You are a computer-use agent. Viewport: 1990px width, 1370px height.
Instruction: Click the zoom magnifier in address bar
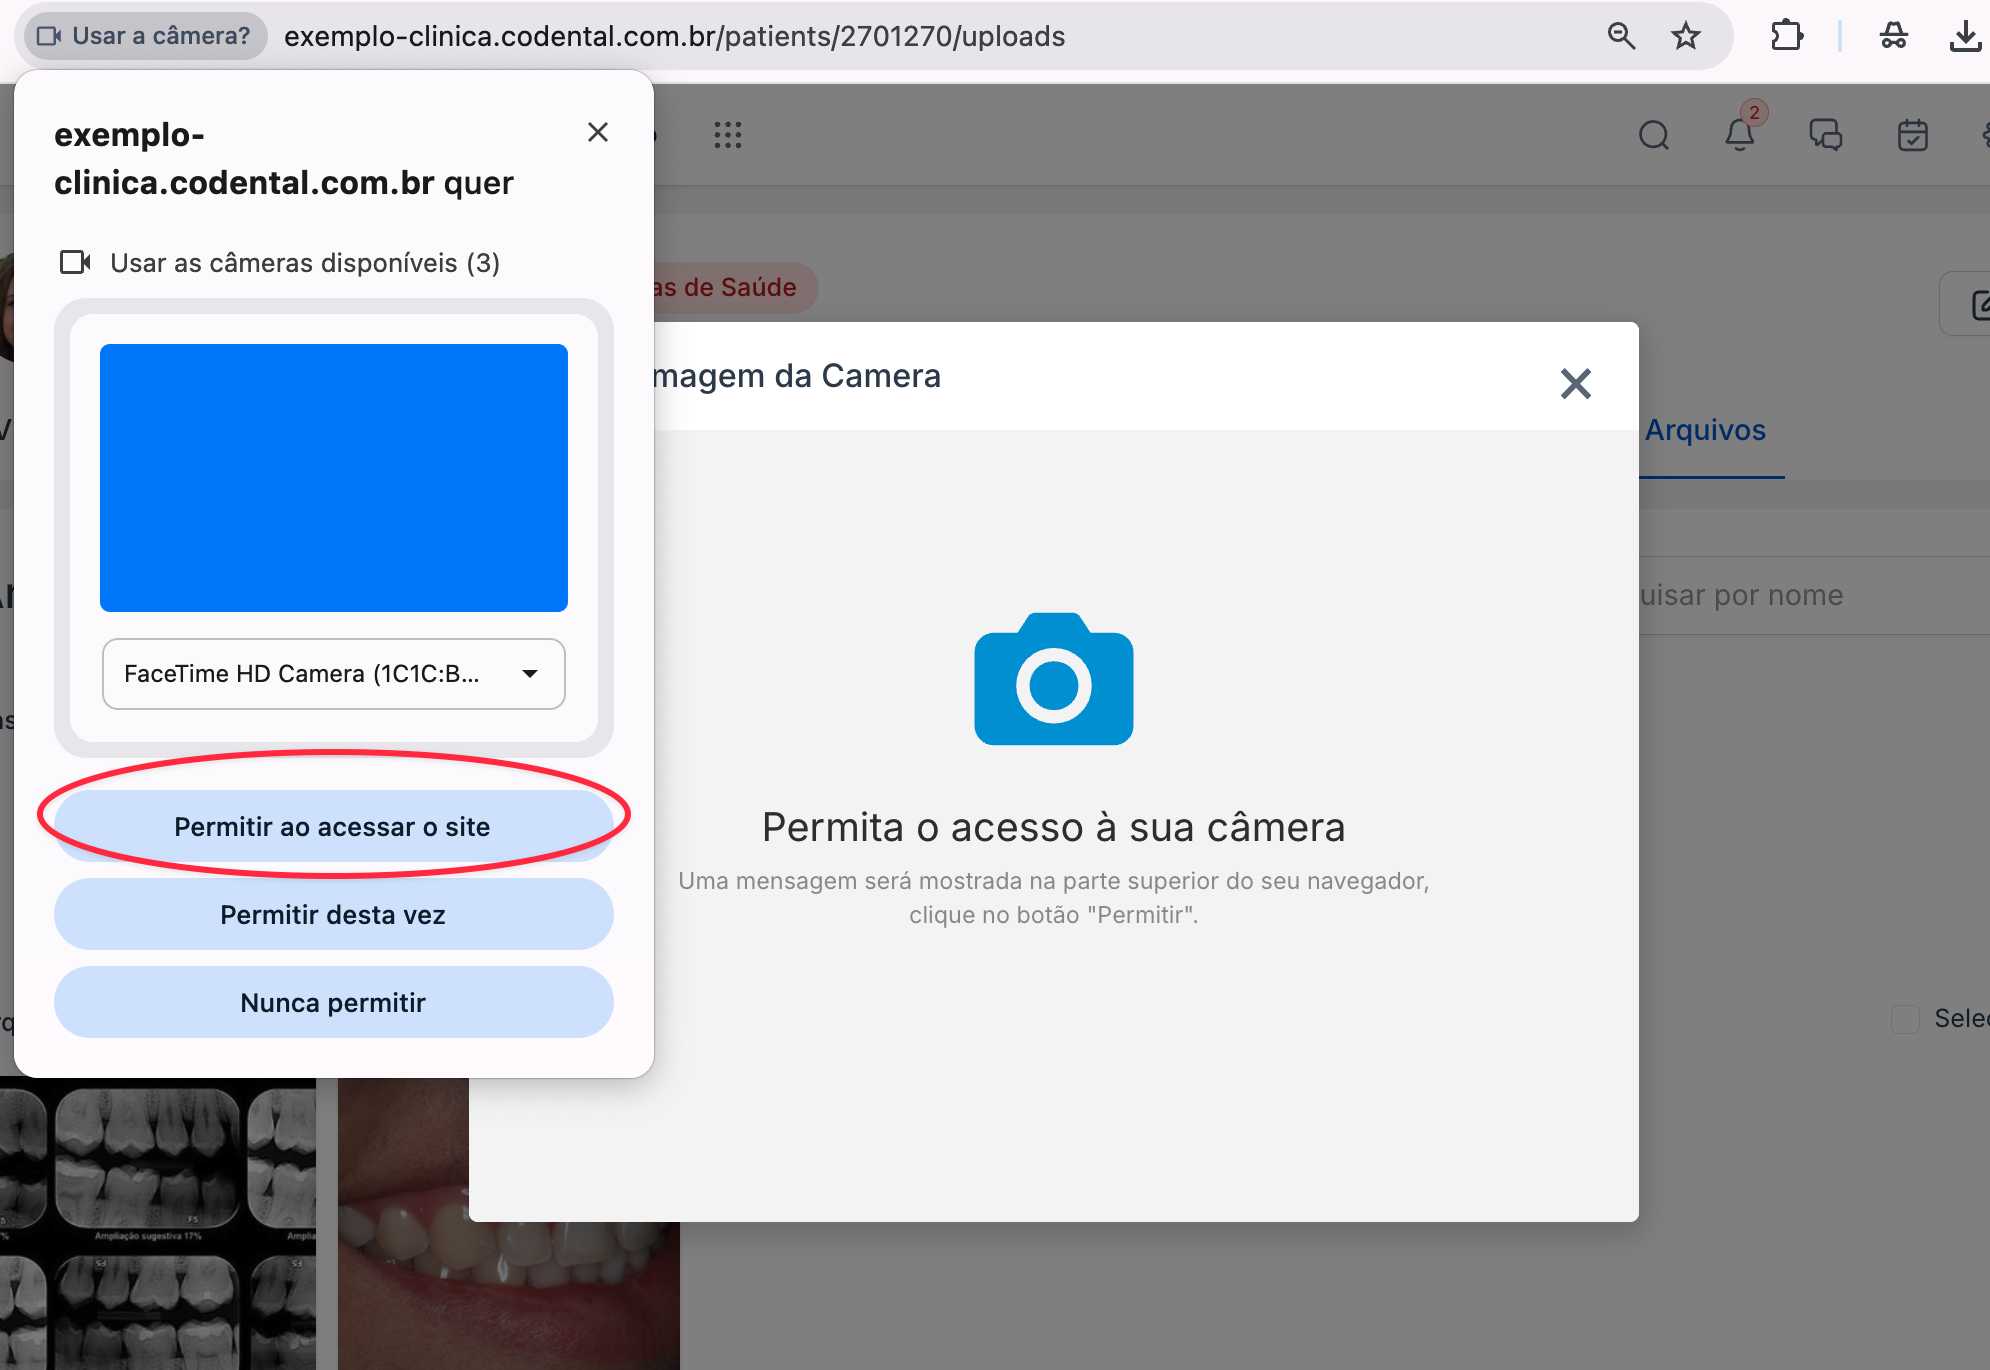[x=1621, y=36]
